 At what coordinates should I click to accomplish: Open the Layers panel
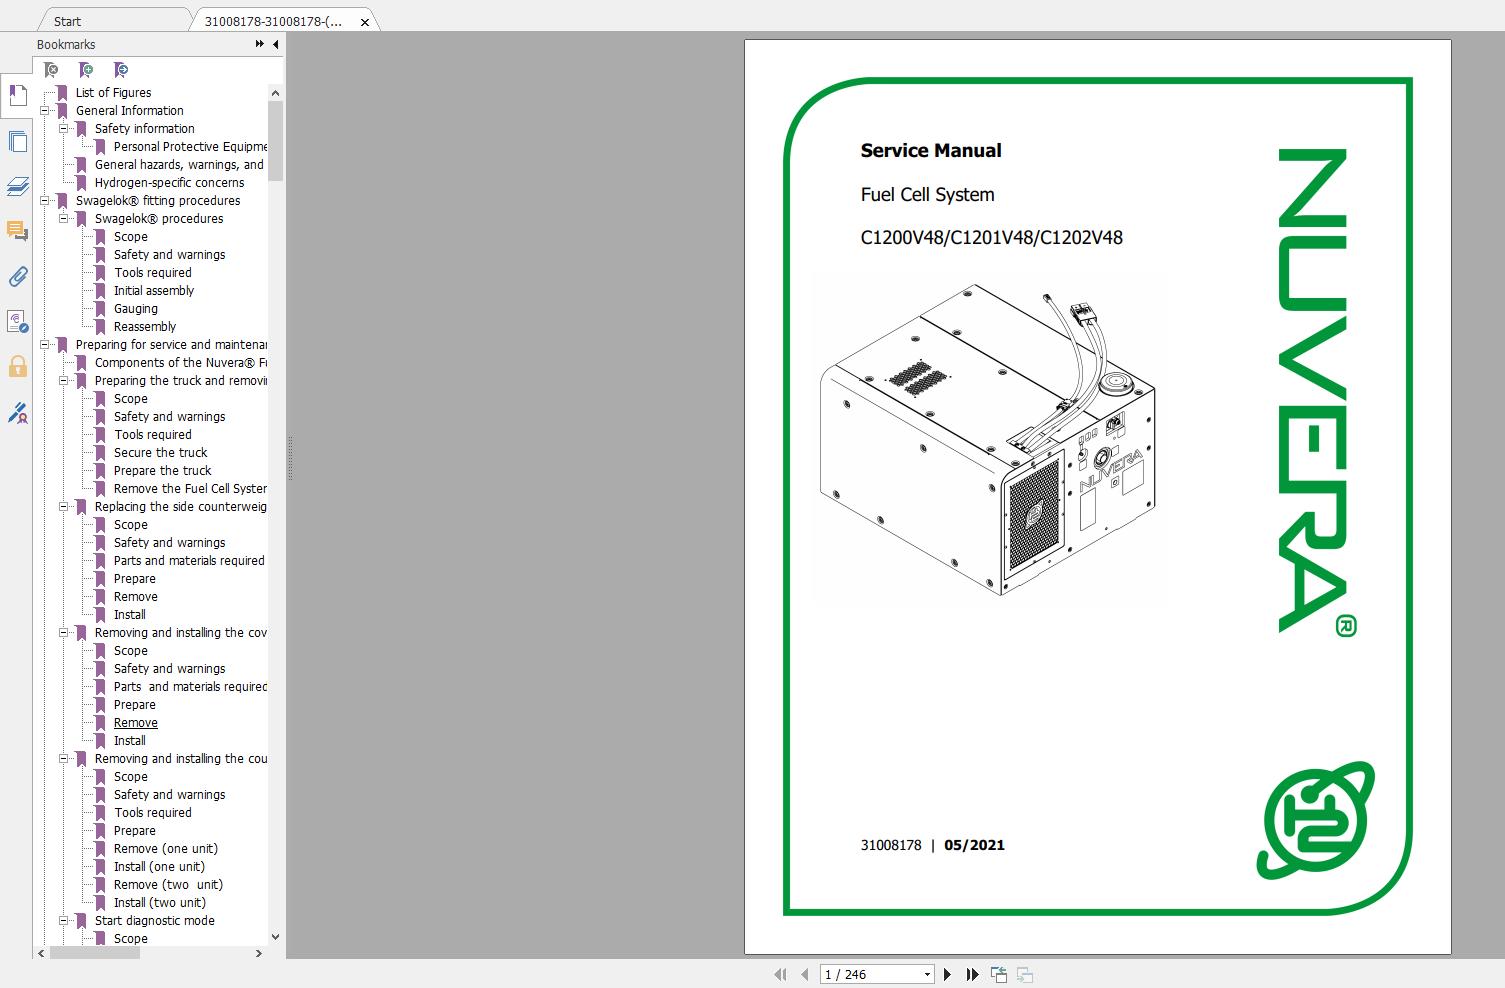coord(17,187)
